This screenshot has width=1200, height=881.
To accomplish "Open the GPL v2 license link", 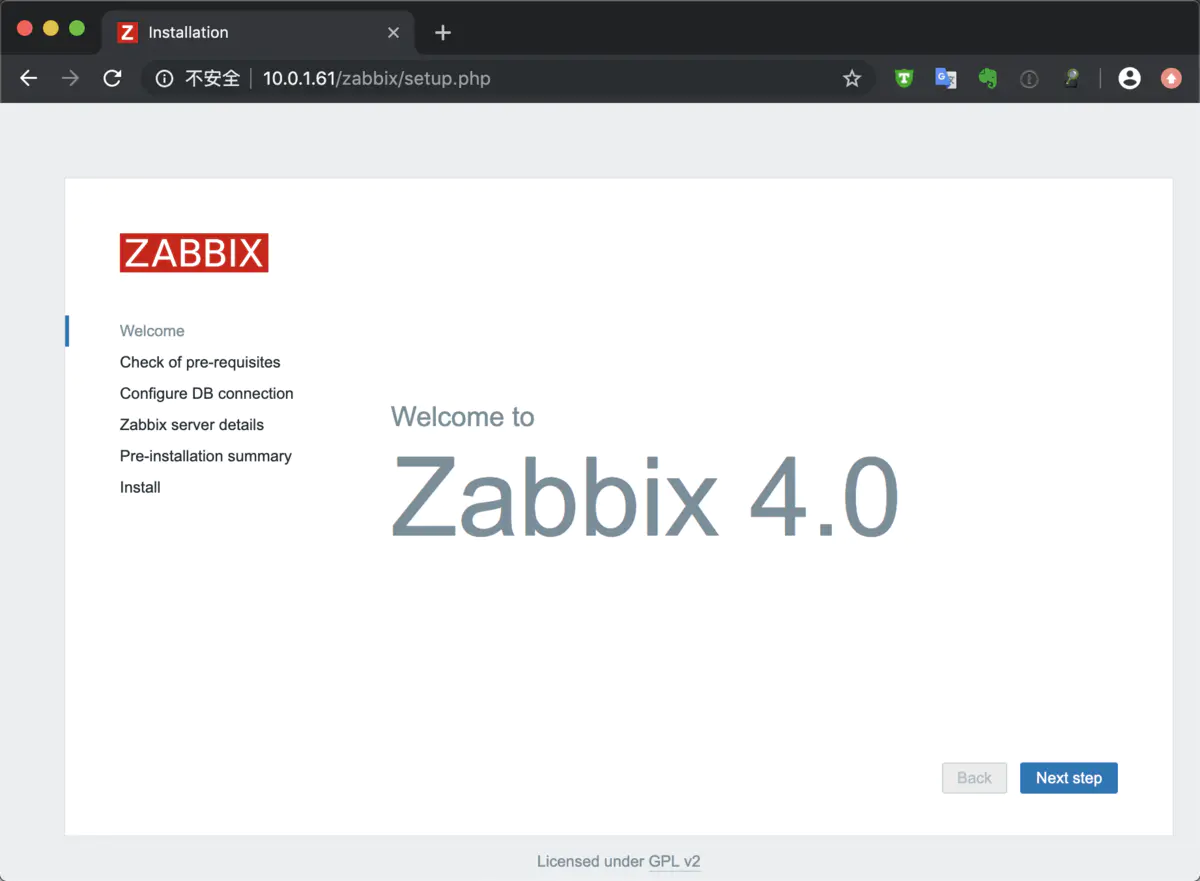I will [x=675, y=861].
